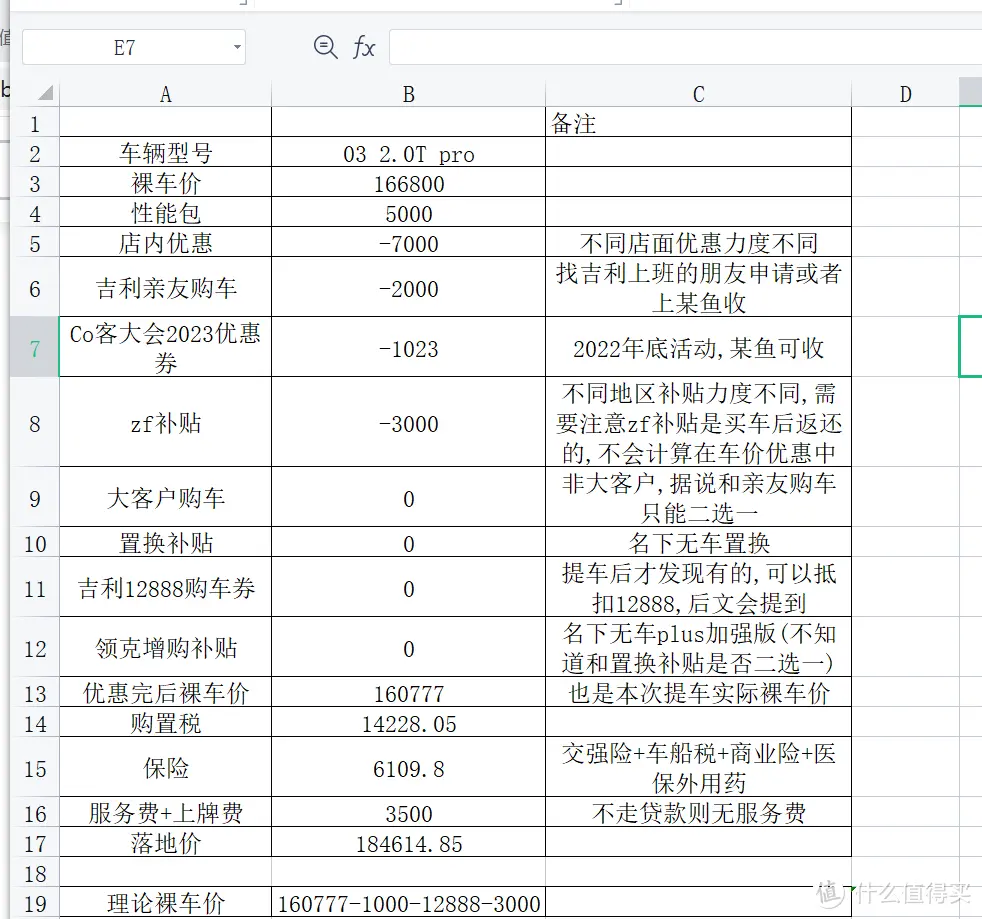Click cell 优惠完后裸车价
Screen dimensions: 982x919
(165, 692)
